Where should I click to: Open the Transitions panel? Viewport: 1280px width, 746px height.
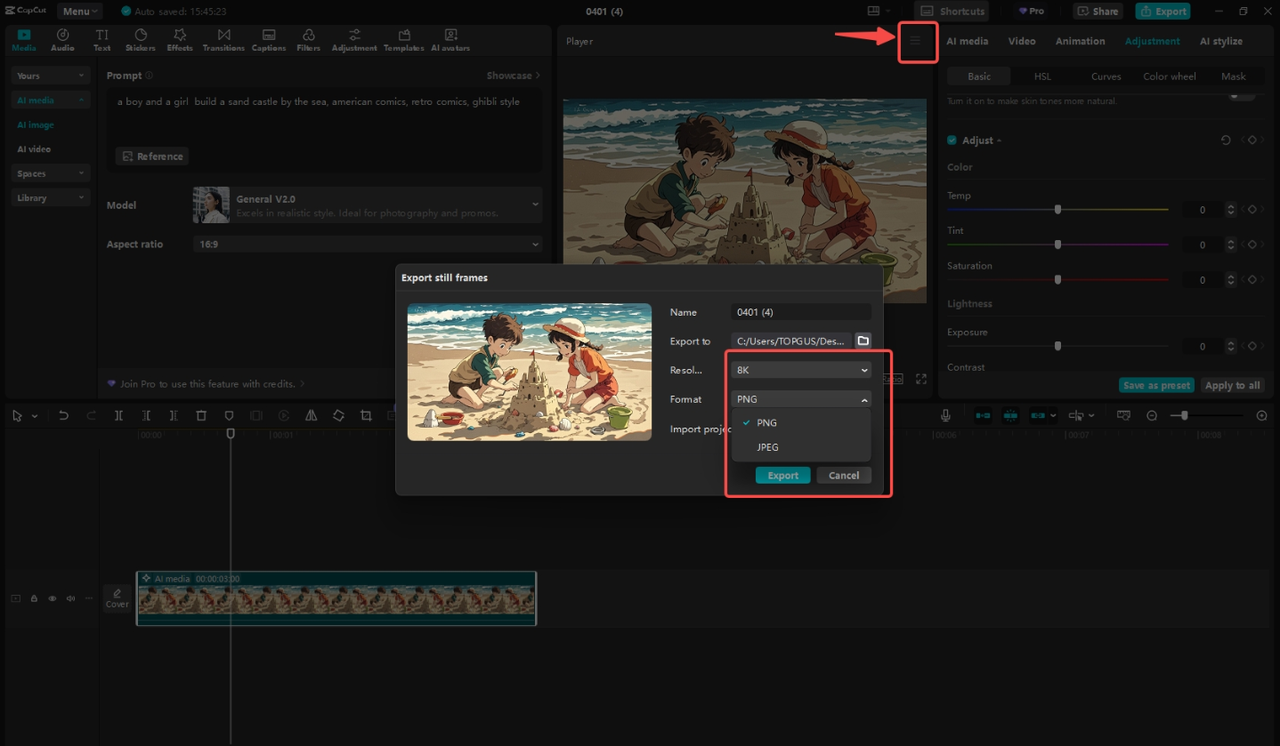point(224,40)
